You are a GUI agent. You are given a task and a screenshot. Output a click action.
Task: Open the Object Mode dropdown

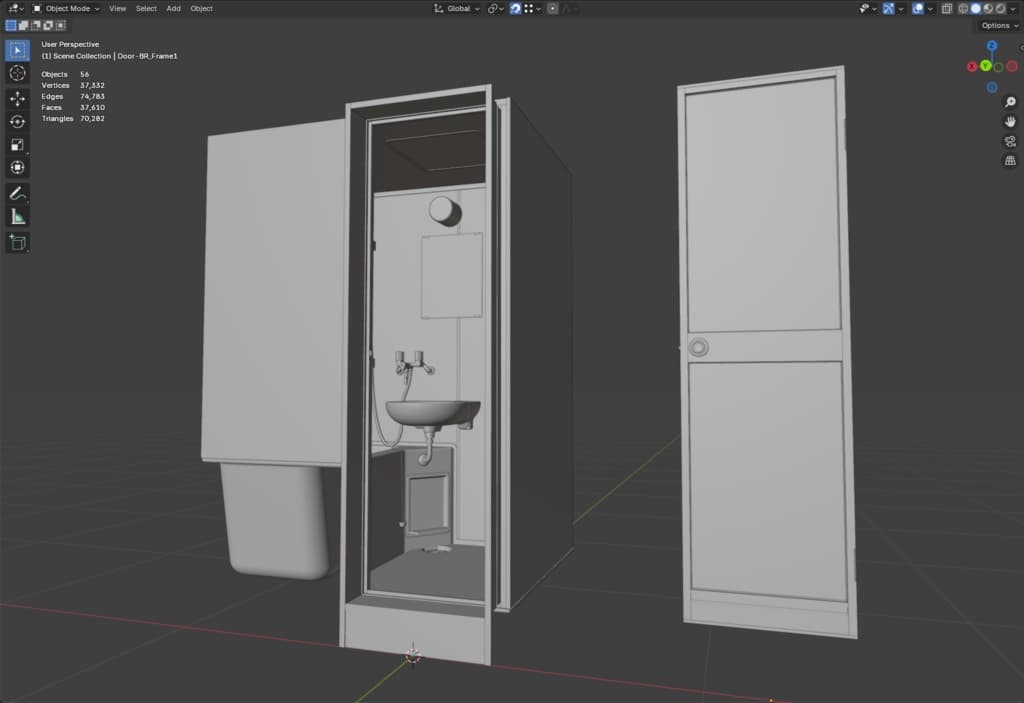tap(67, 8)
